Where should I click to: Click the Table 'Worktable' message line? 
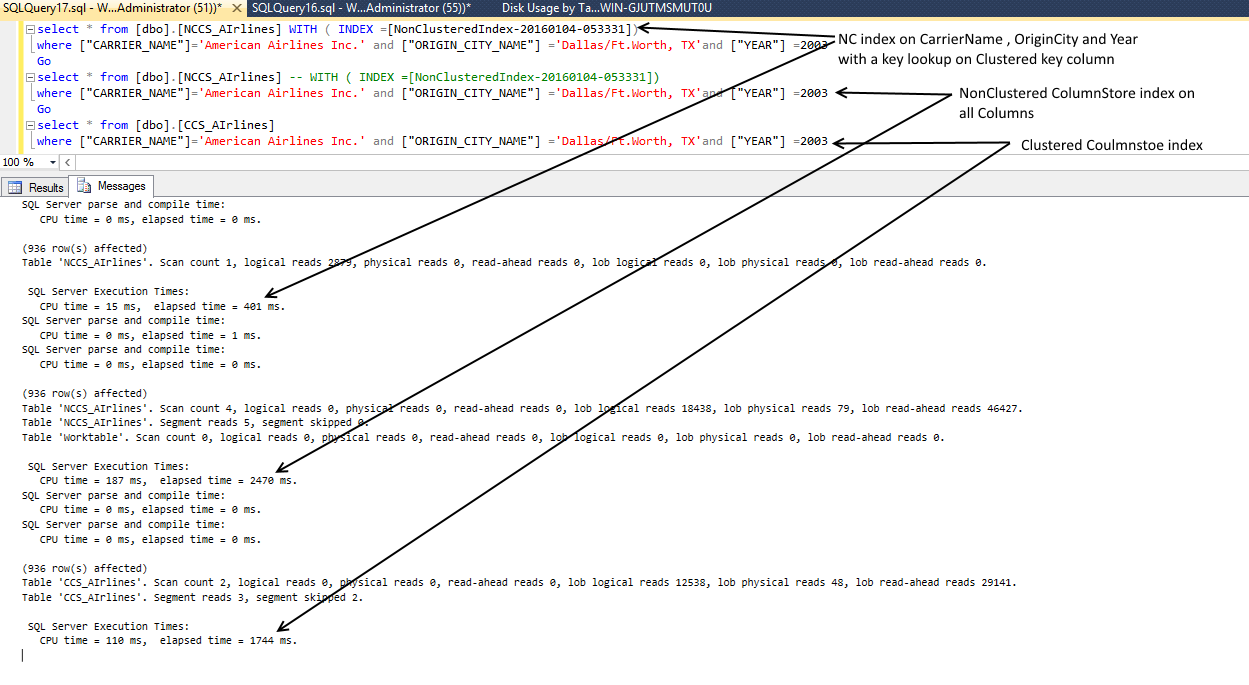click(483, 437)
